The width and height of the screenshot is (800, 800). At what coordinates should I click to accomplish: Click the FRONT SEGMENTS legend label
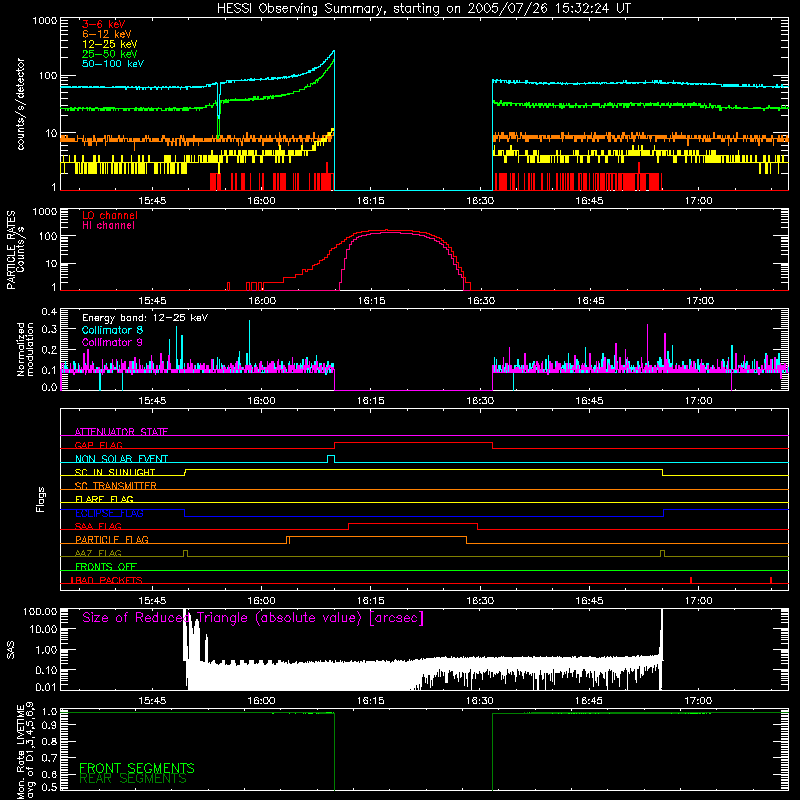[137, 768]
